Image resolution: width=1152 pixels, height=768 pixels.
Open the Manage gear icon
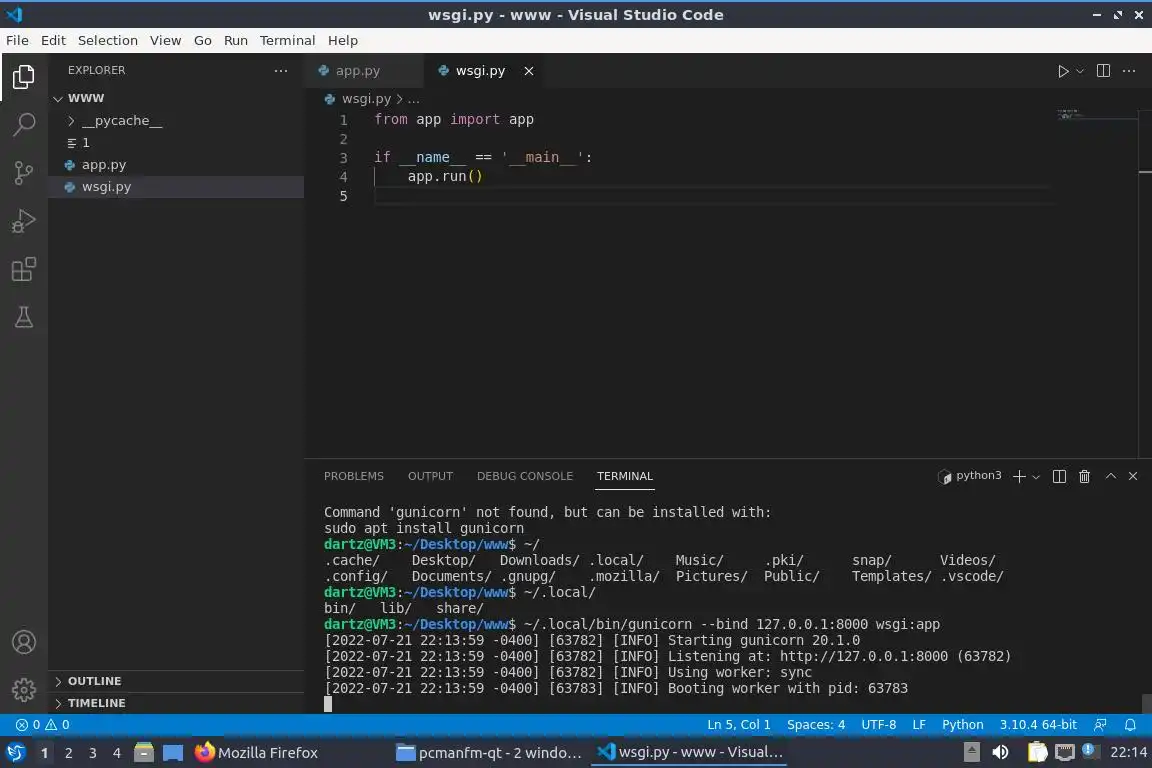[24, 689]
